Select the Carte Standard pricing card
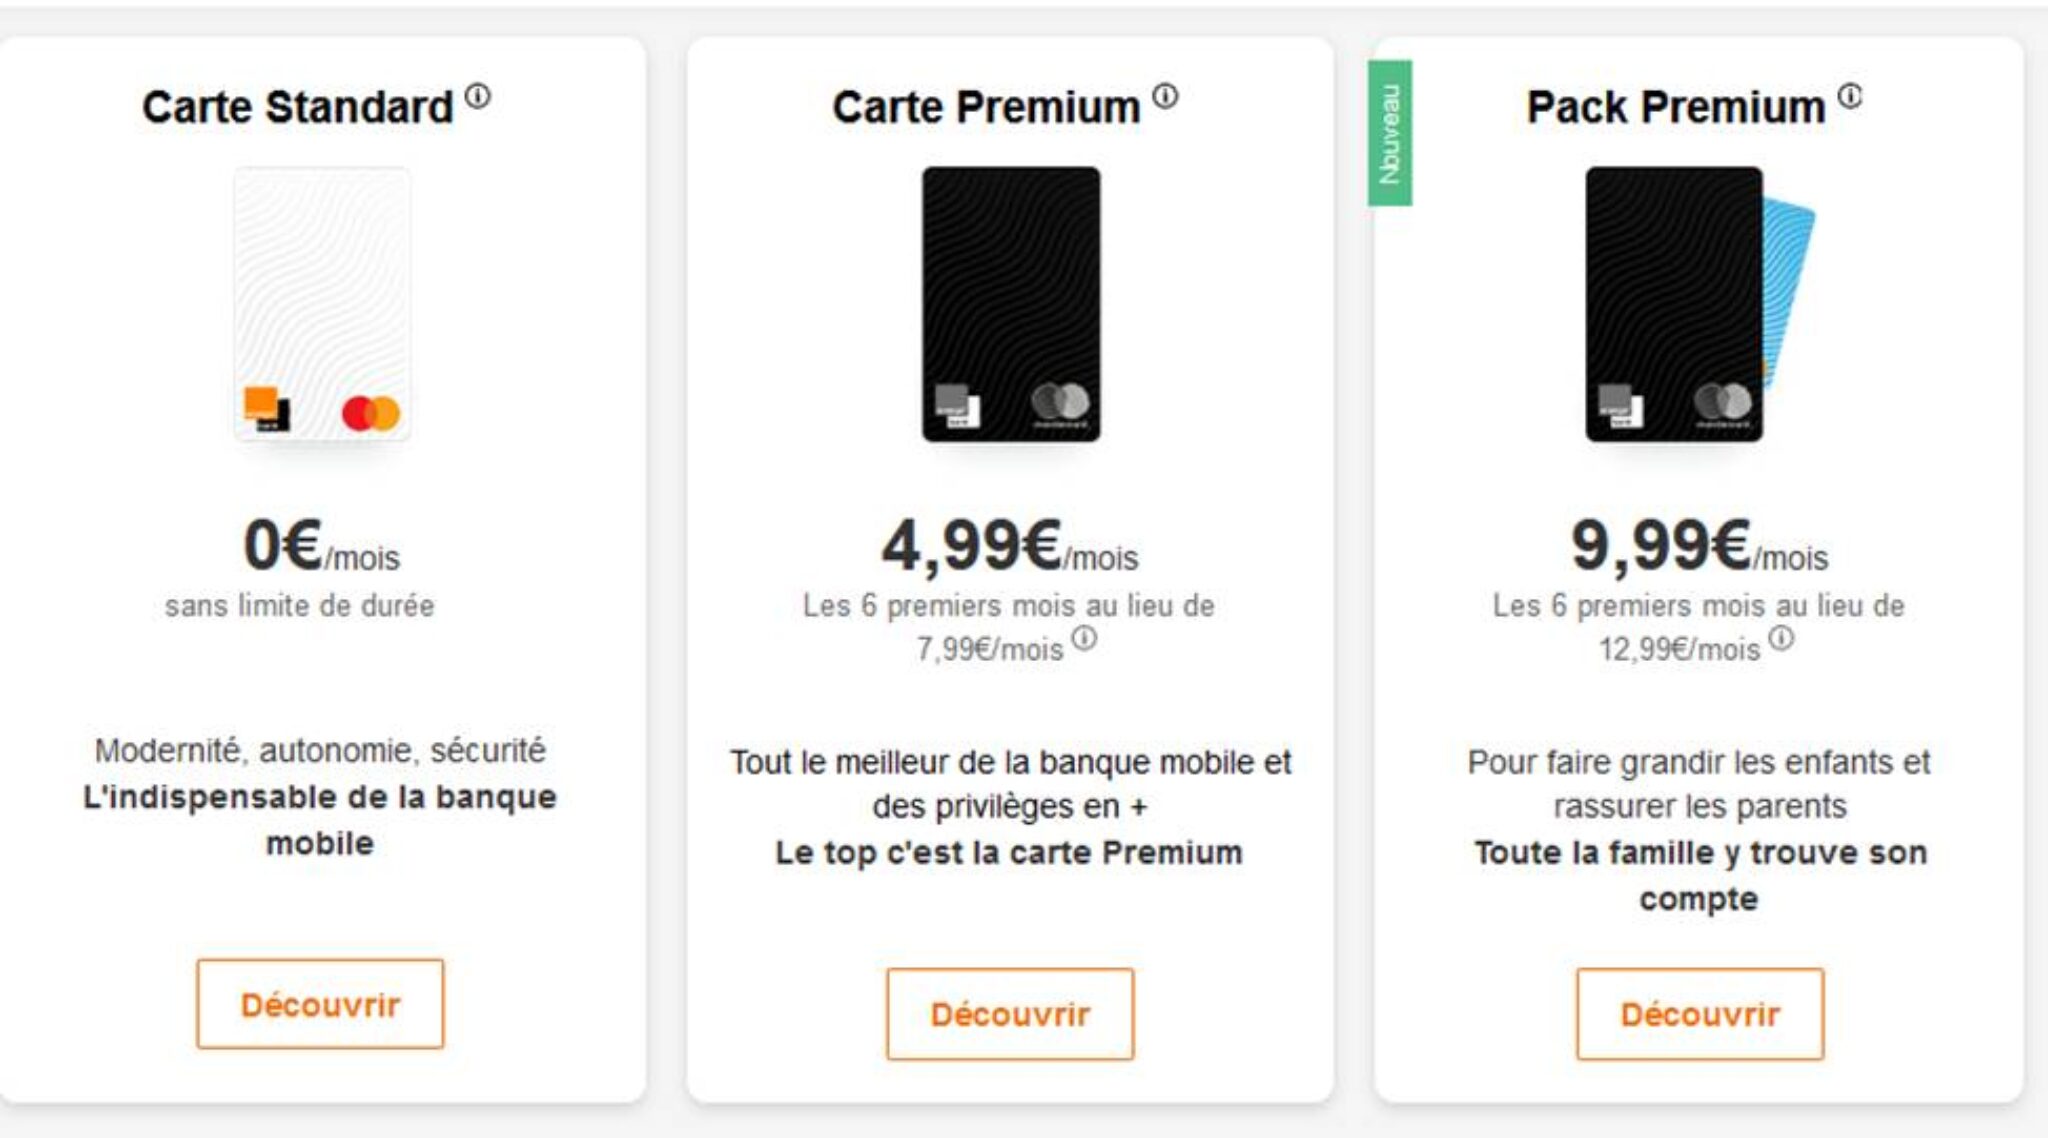Image resolution: width=2048 pixels, height=1138 pixels. coord(326,570)
